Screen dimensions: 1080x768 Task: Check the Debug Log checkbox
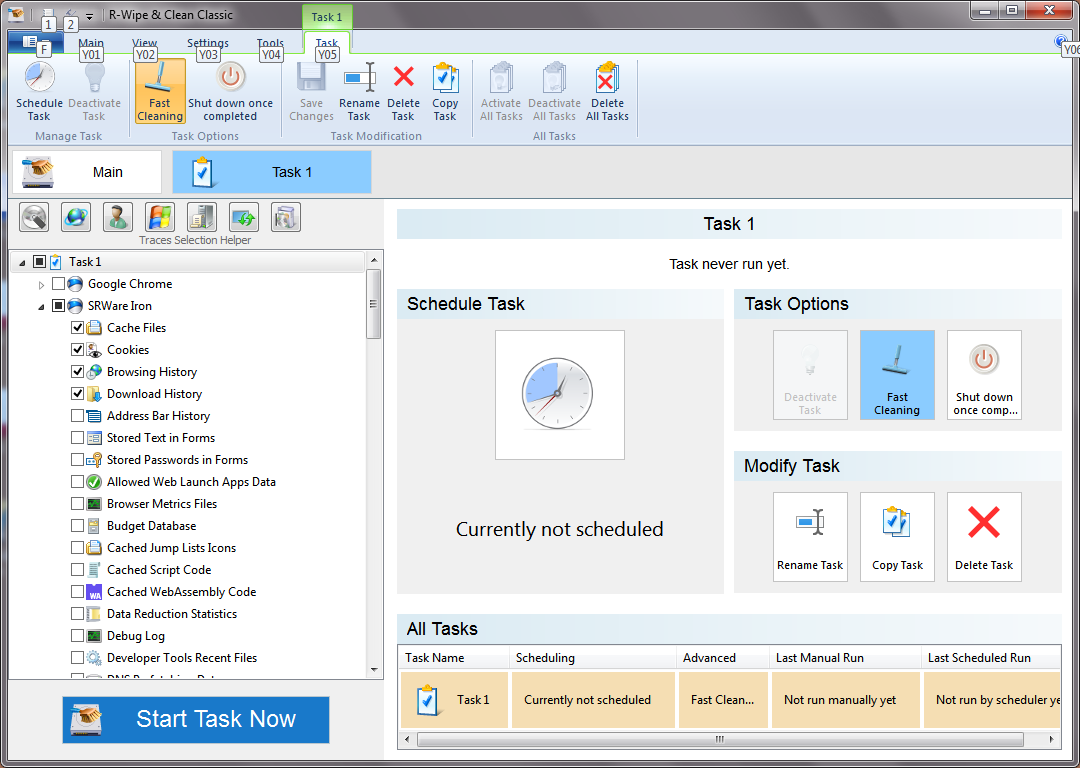click(x=78, y=636)
